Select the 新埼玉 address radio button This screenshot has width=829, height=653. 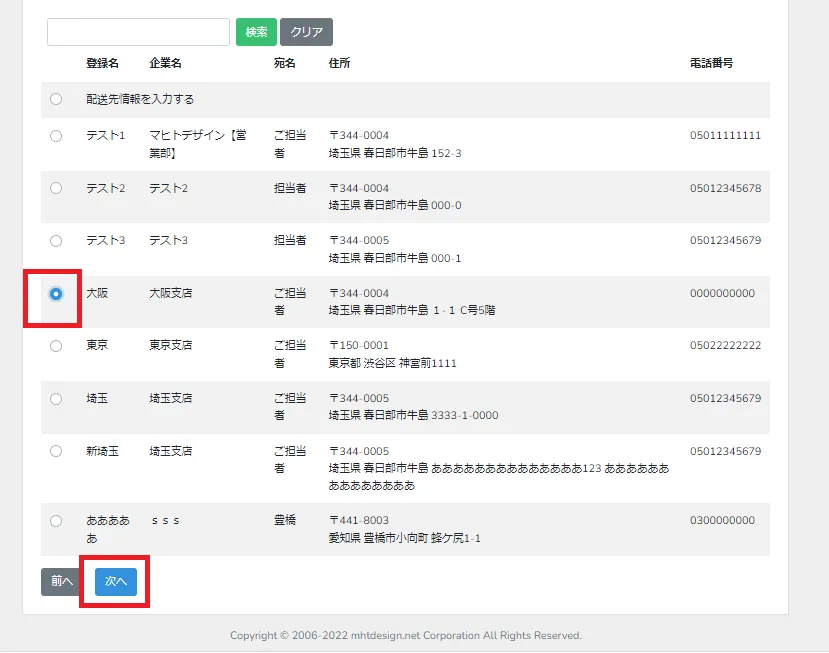tap(56, 451)
